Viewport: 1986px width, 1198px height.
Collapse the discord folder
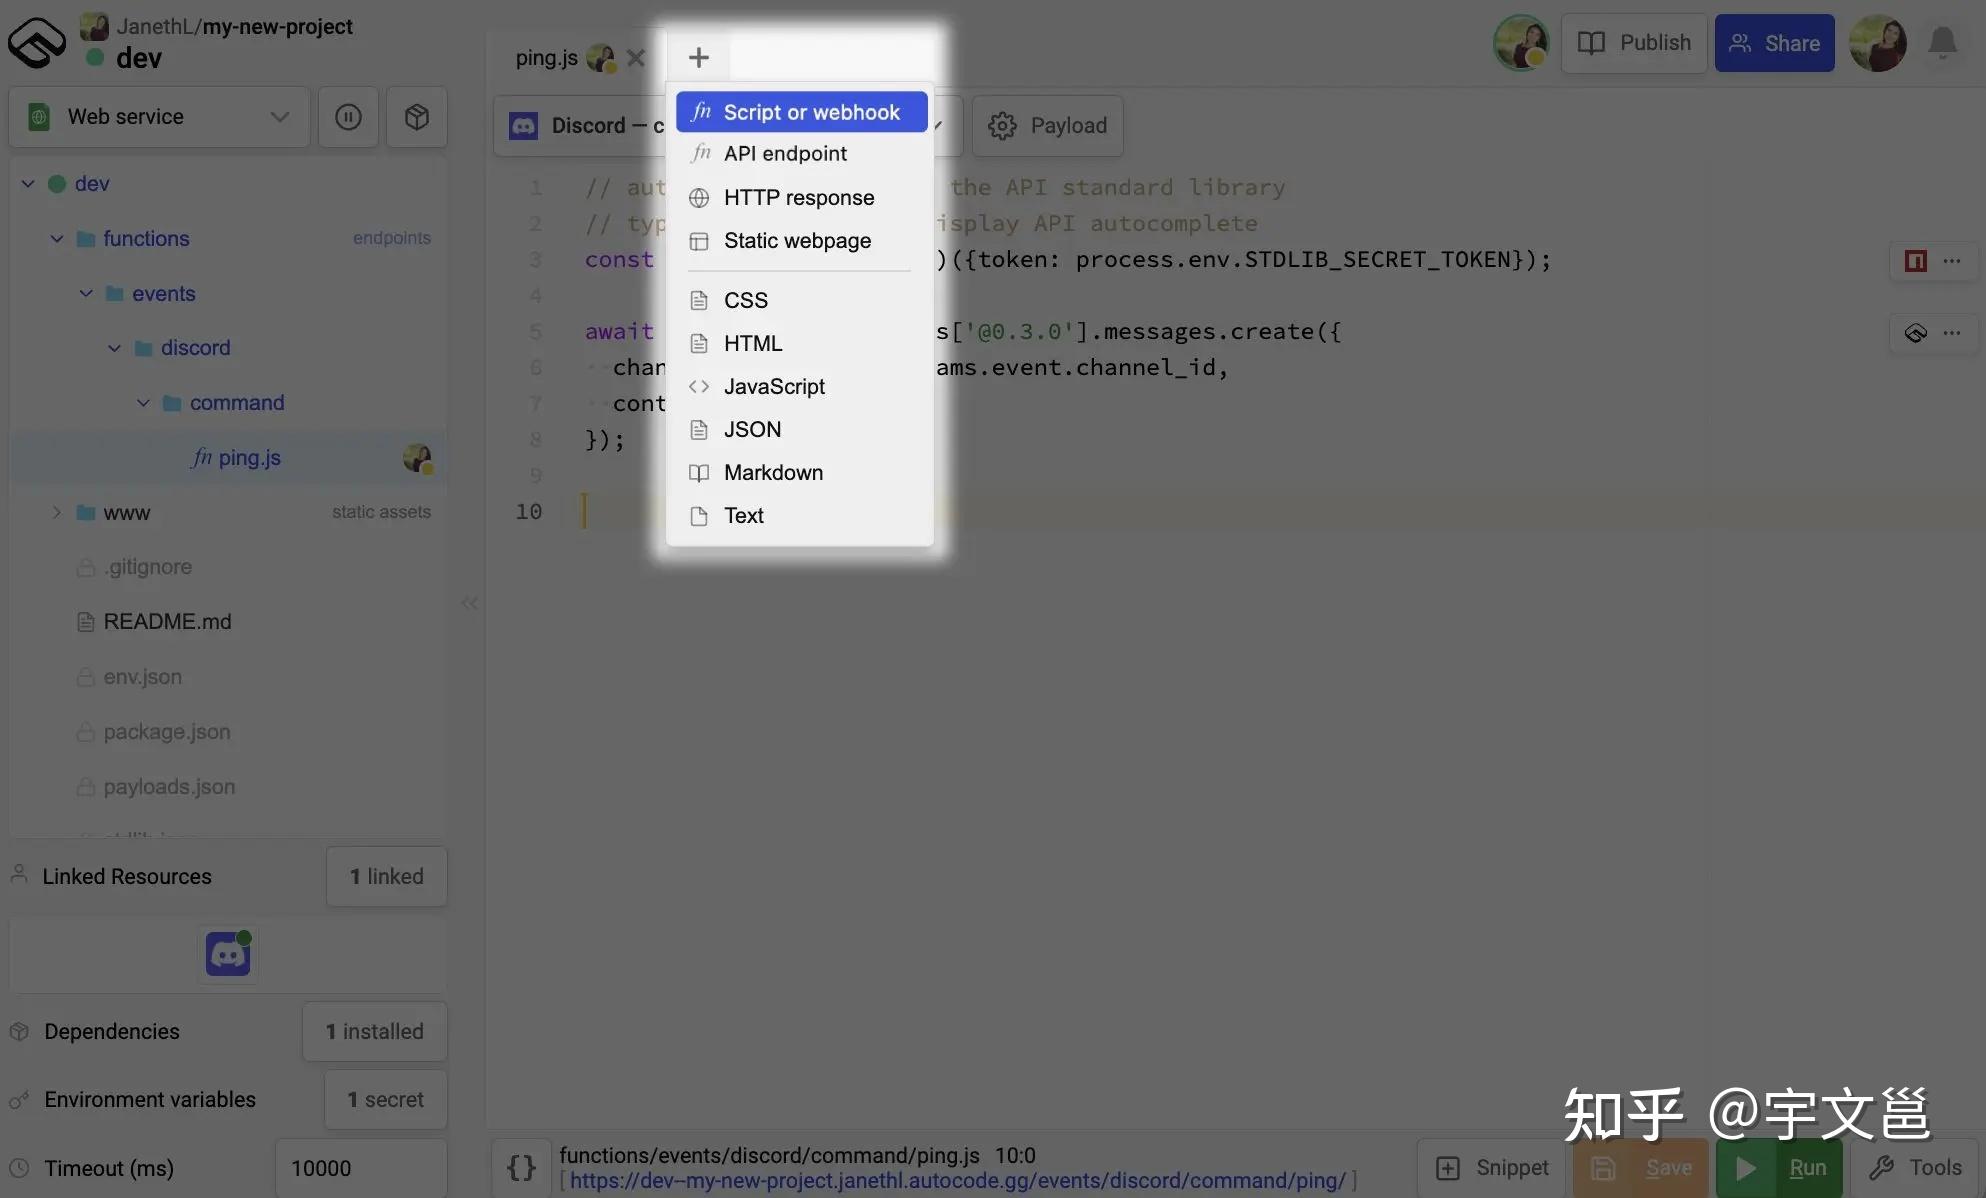115,348
